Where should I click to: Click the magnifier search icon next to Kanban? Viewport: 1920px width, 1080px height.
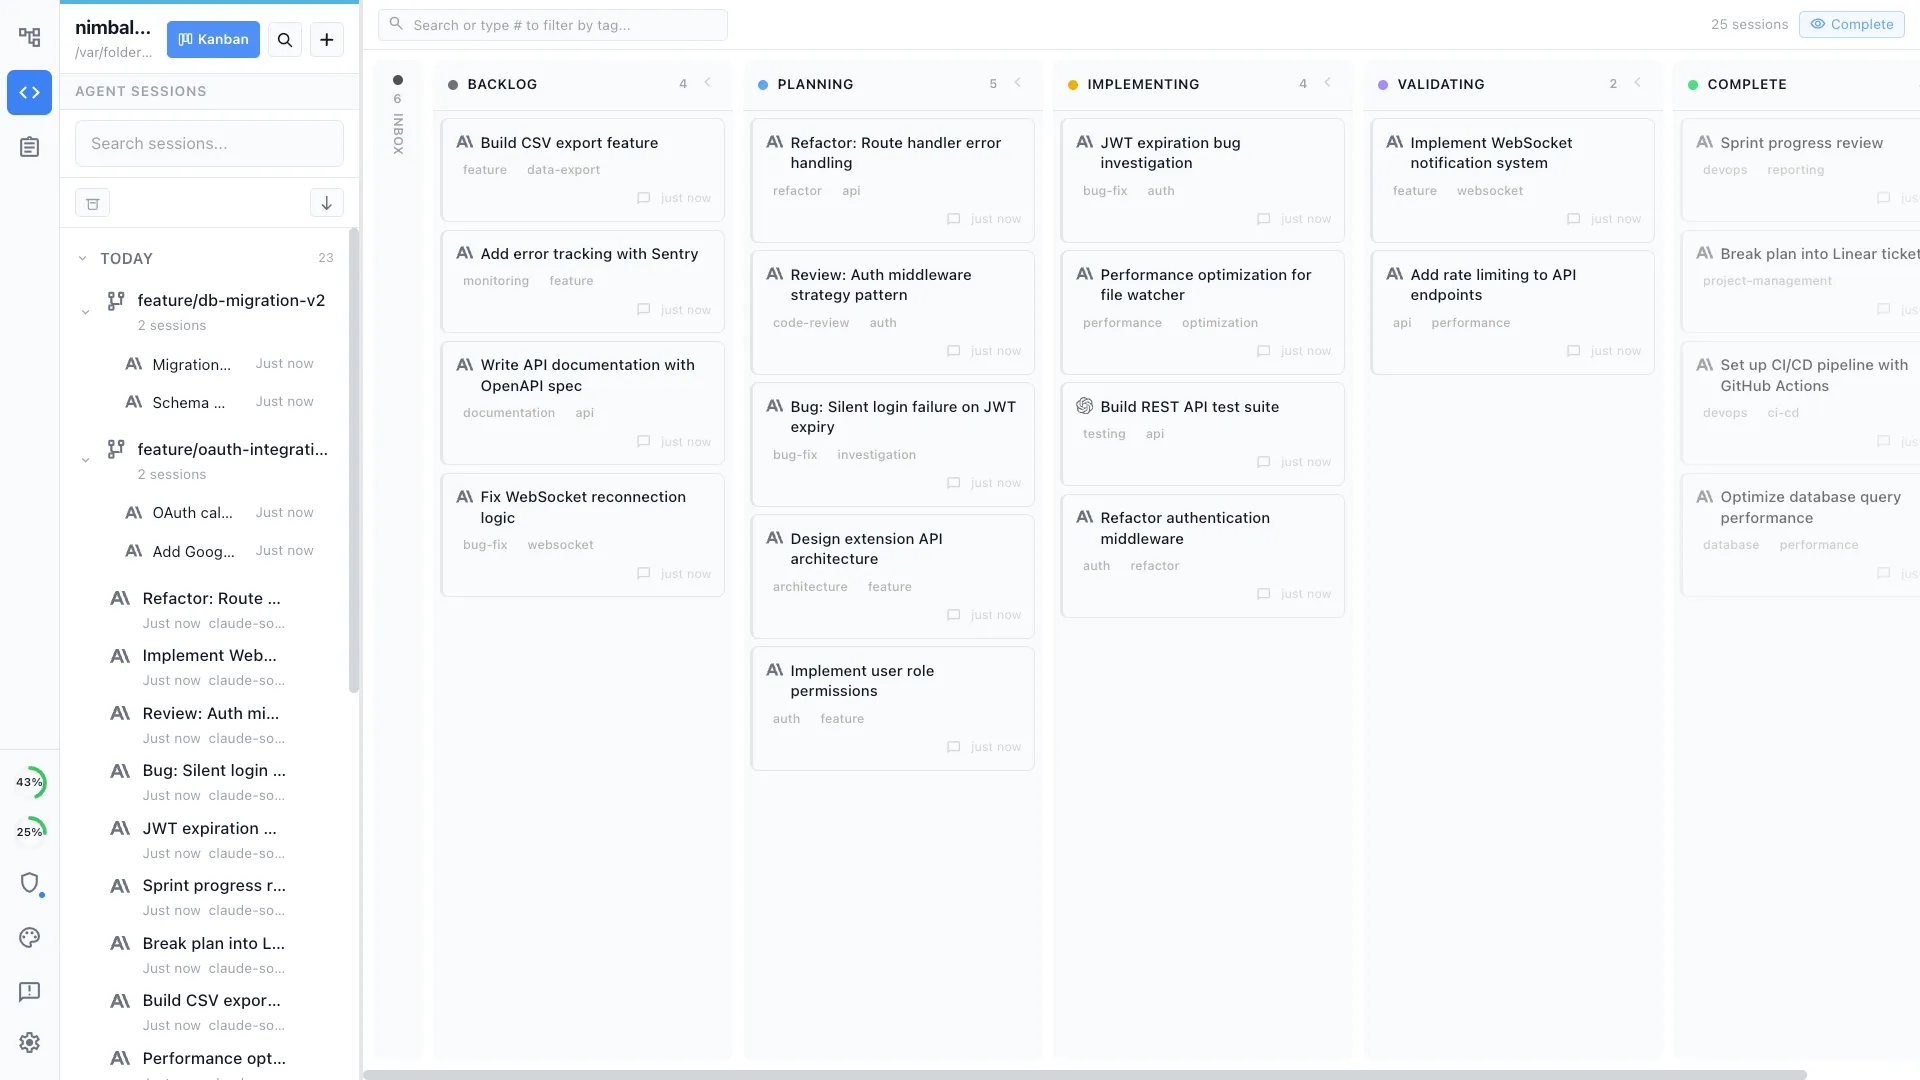point(285,40)
